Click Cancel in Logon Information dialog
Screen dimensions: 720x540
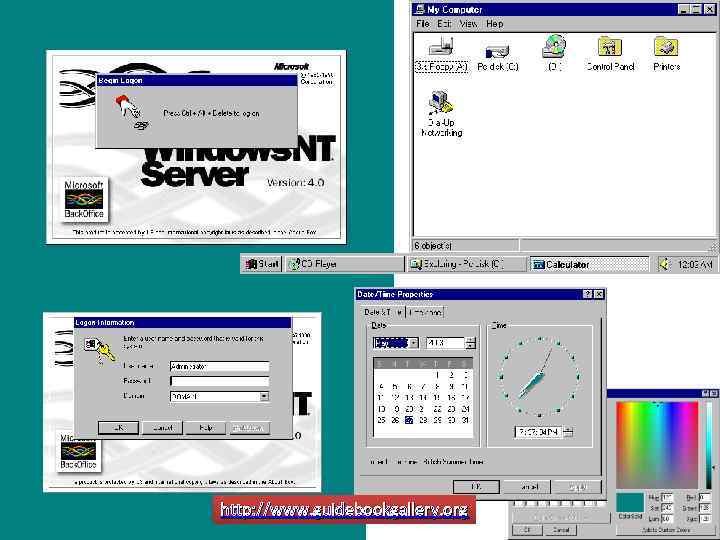(163, 428)
